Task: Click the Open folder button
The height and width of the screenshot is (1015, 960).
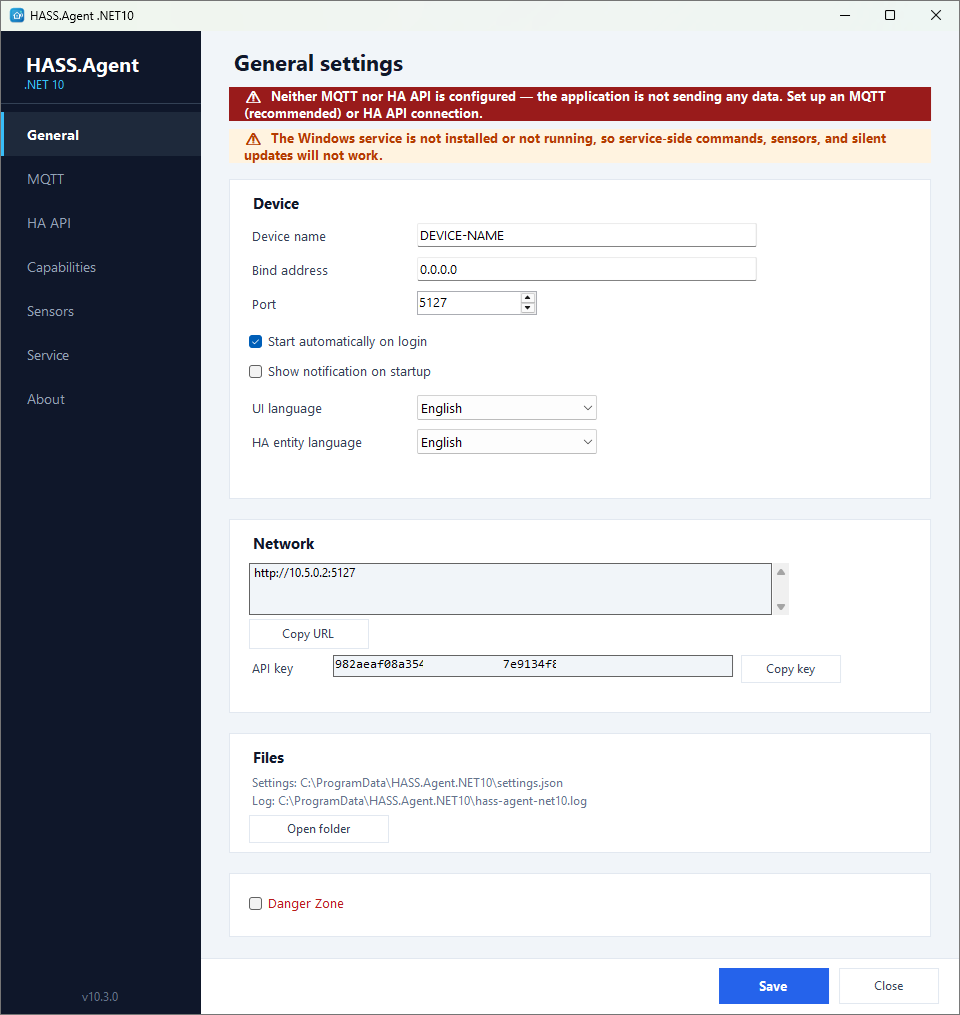Action: point(318,829)
